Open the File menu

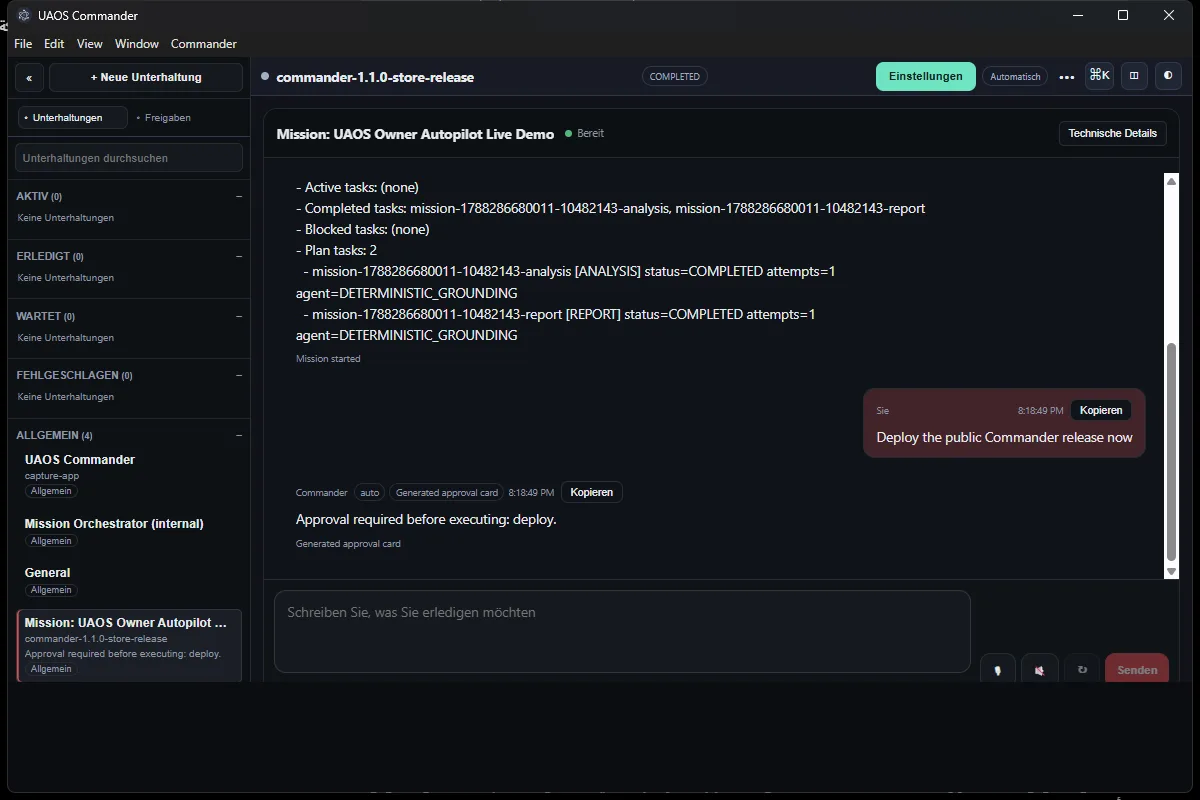pyautogui.click(x=23, y=44)
